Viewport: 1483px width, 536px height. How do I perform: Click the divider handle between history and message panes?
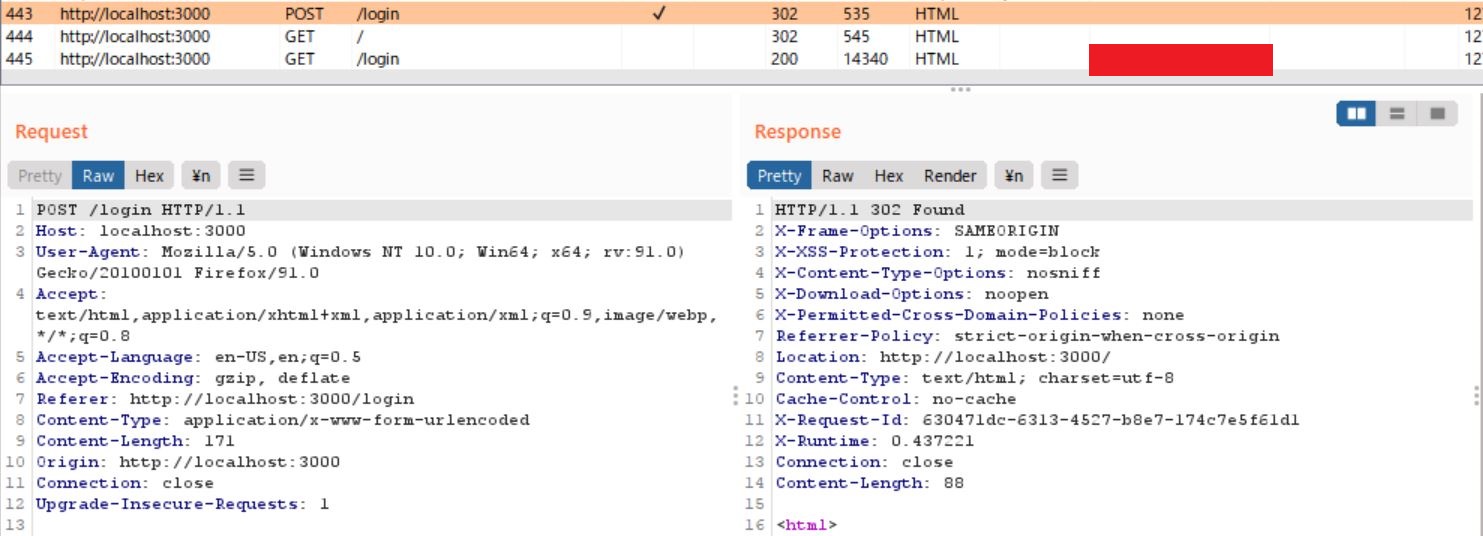[x=960, y=90]
